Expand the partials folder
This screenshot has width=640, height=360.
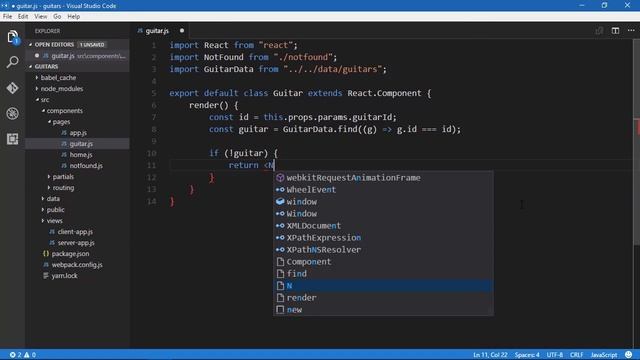(x=63, y=177)
